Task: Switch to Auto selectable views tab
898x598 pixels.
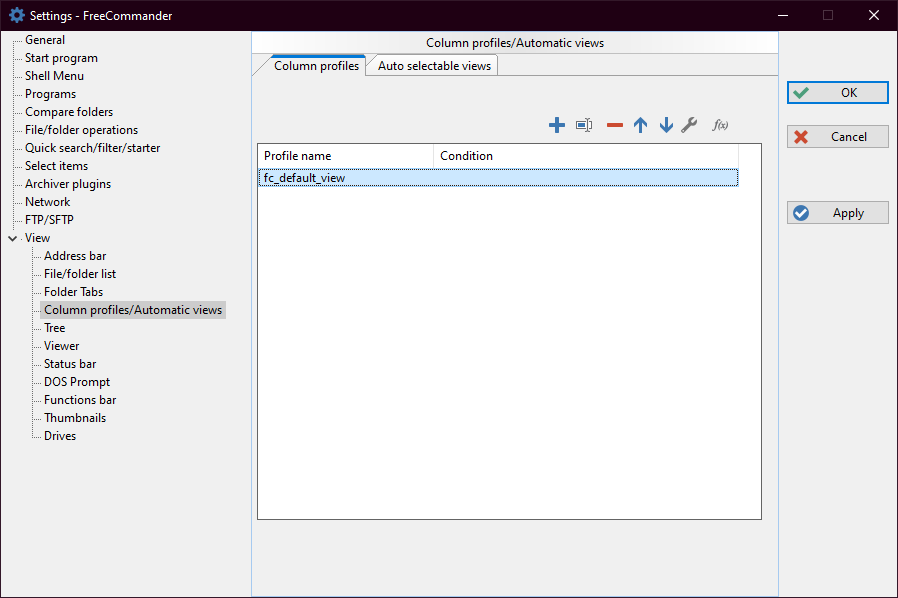Action: click(x=434, y=66)
